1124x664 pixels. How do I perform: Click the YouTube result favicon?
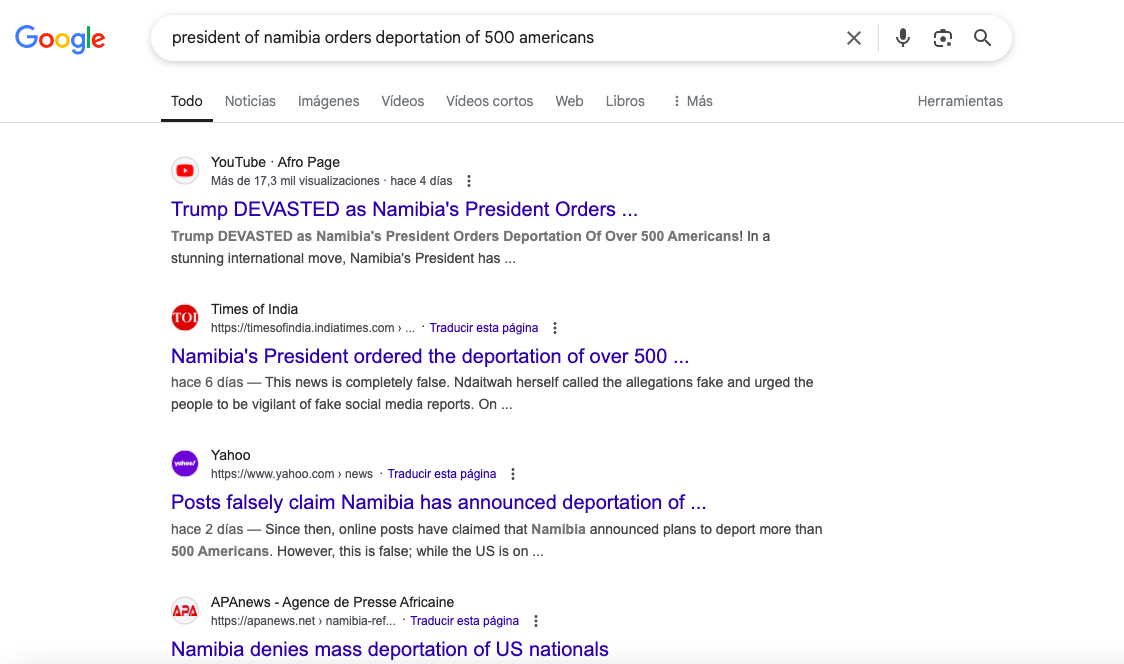coord(185,171)
